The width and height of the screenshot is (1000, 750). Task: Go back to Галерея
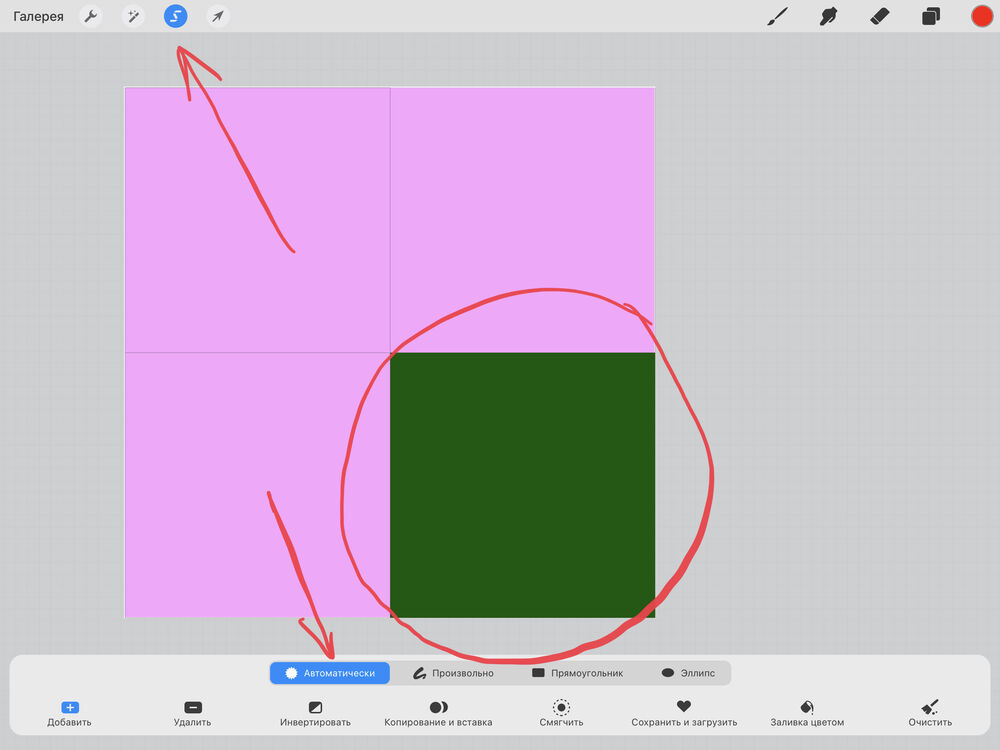38,16
